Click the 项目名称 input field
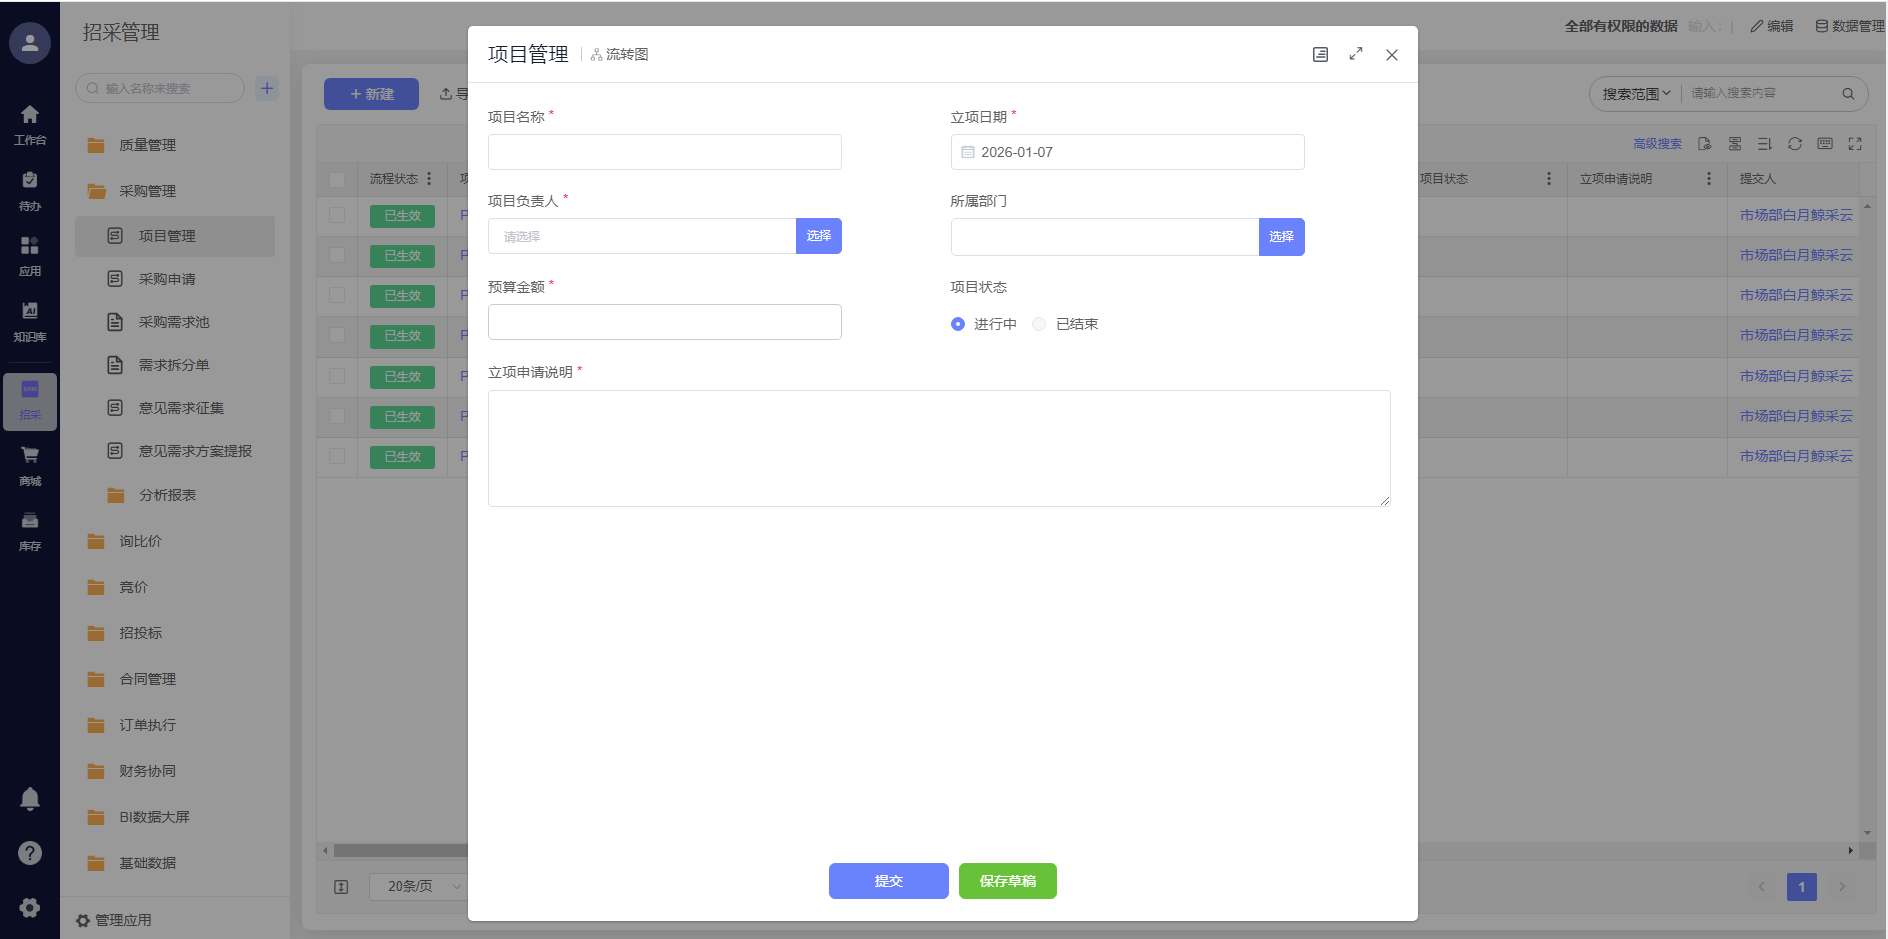 tap(664, 152)
